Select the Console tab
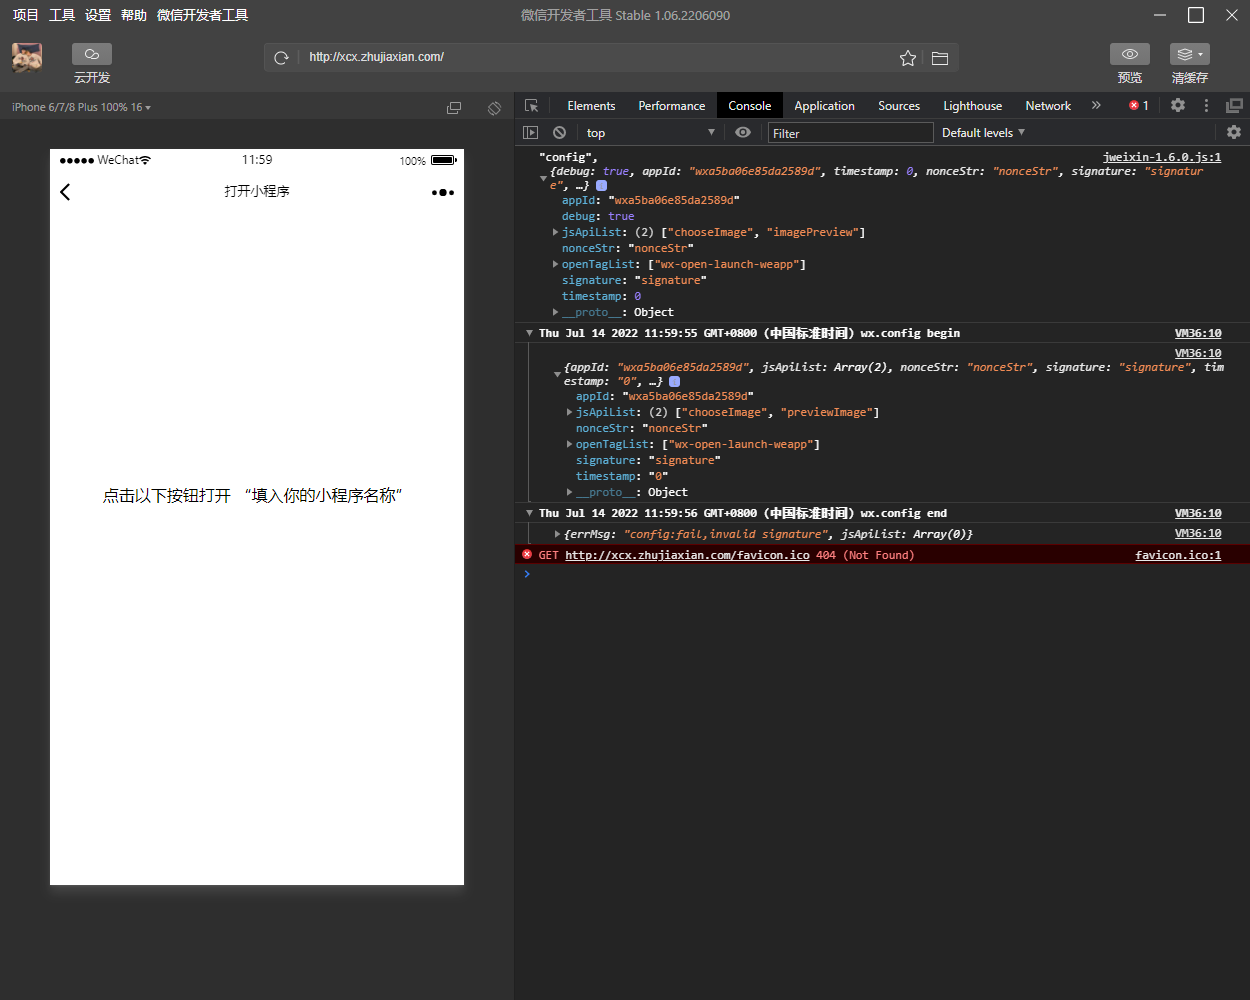Screen dimensions: 1250x1000 click(750, 106)
